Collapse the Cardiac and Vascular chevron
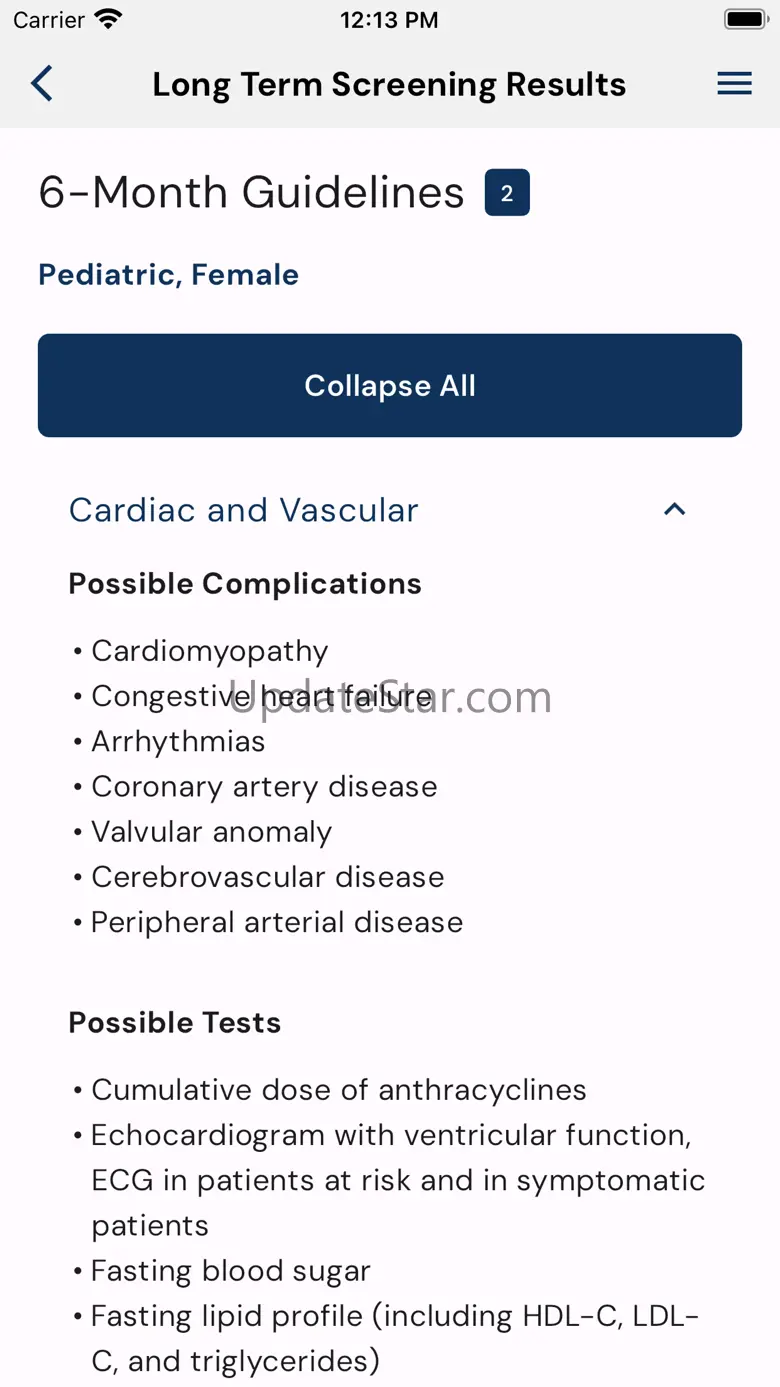This screenshot has width=780, height=1387. coord(675,510)
